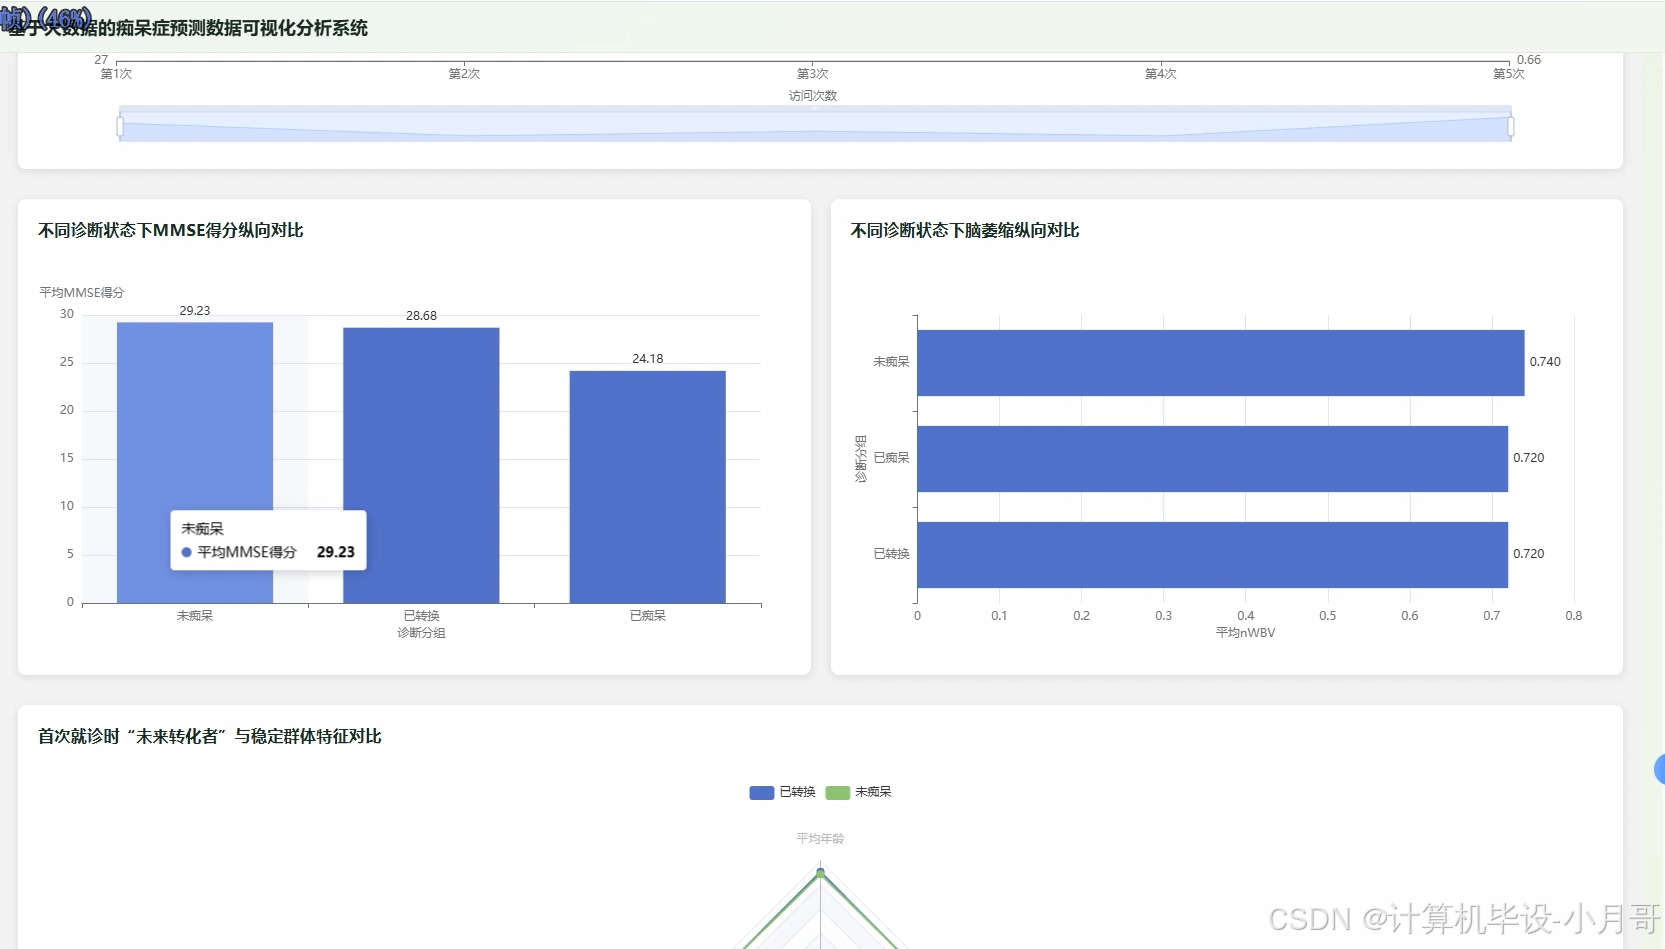
Task: Toggle the 已转换 legend in the radar chart
Action: pos(782,792)
